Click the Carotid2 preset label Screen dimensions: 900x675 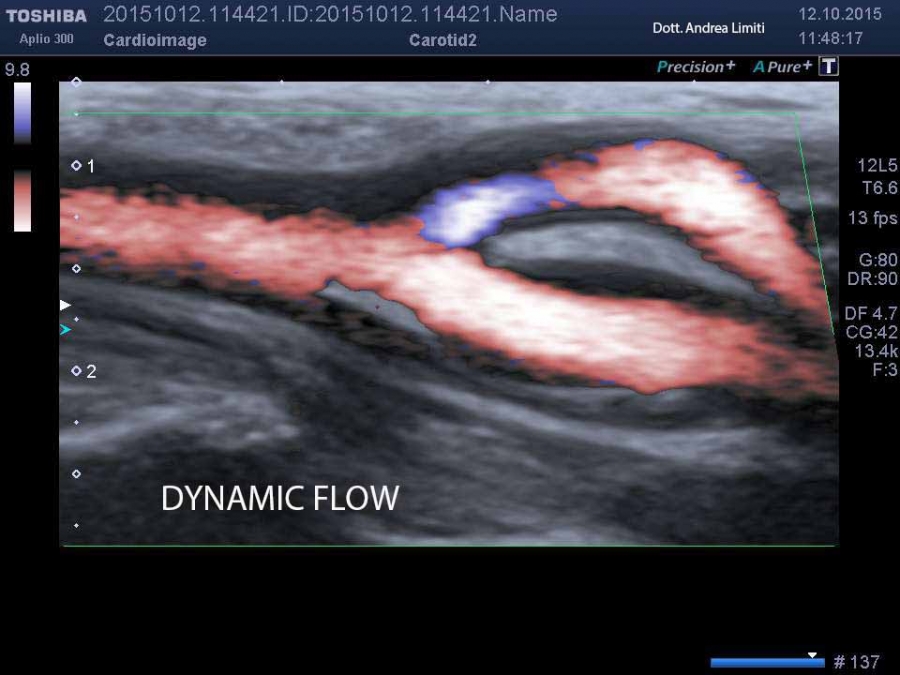pos(443,40)
